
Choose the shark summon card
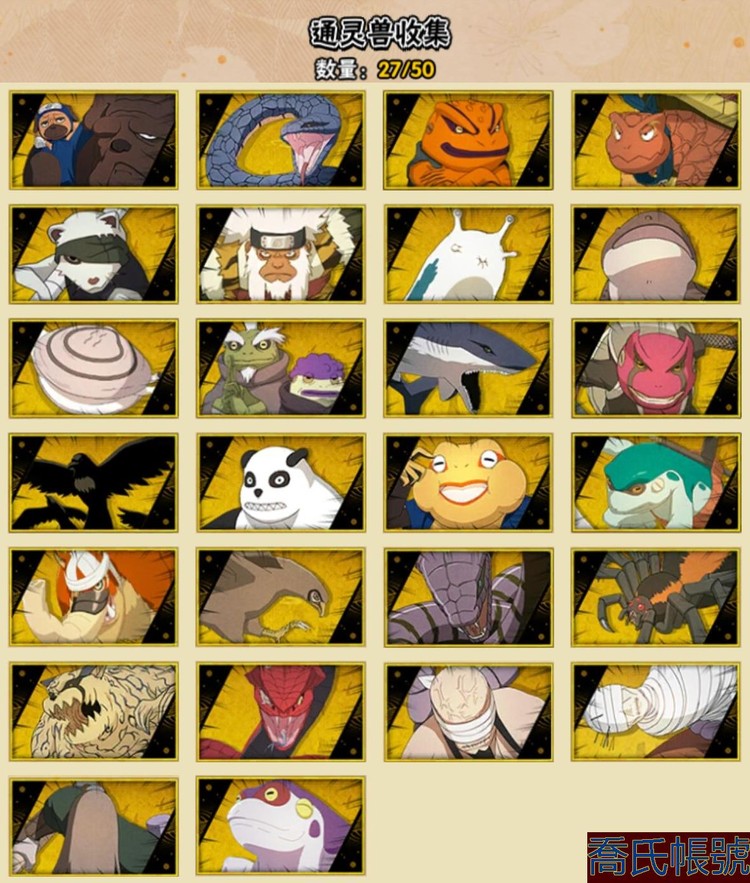[468, 368]
